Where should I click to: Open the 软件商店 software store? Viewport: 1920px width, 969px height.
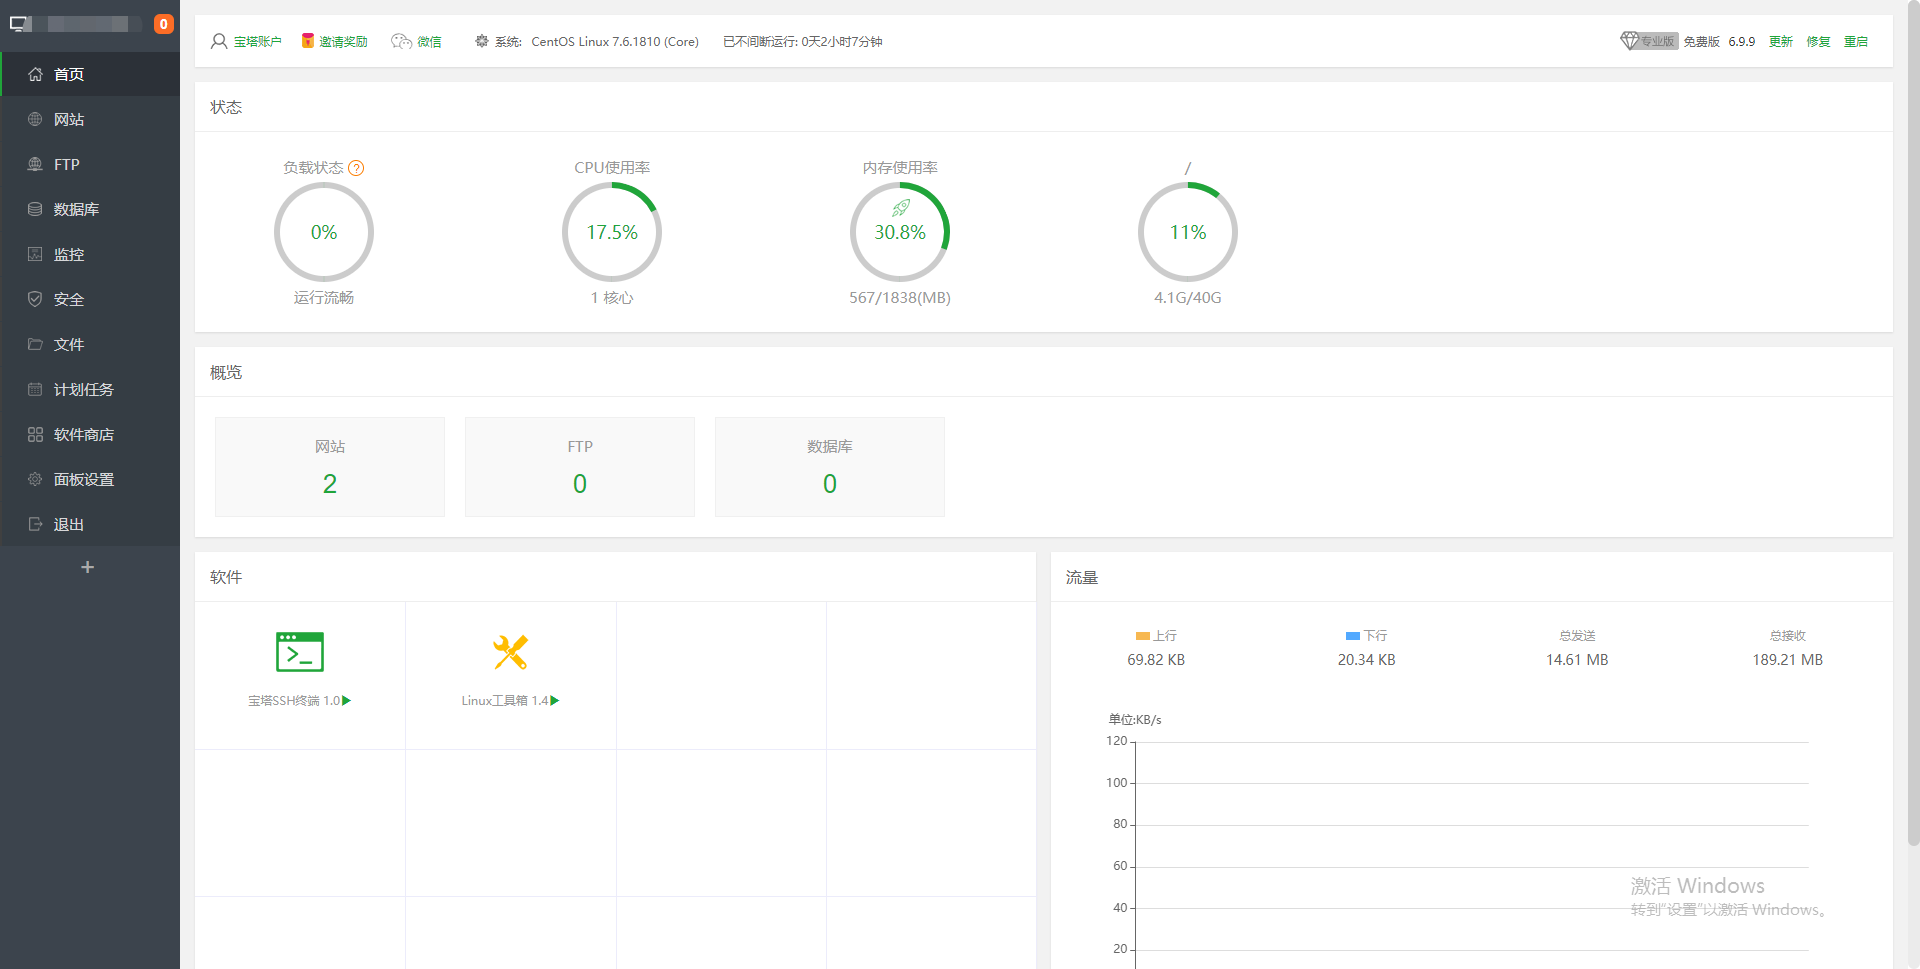coord(90,434)
